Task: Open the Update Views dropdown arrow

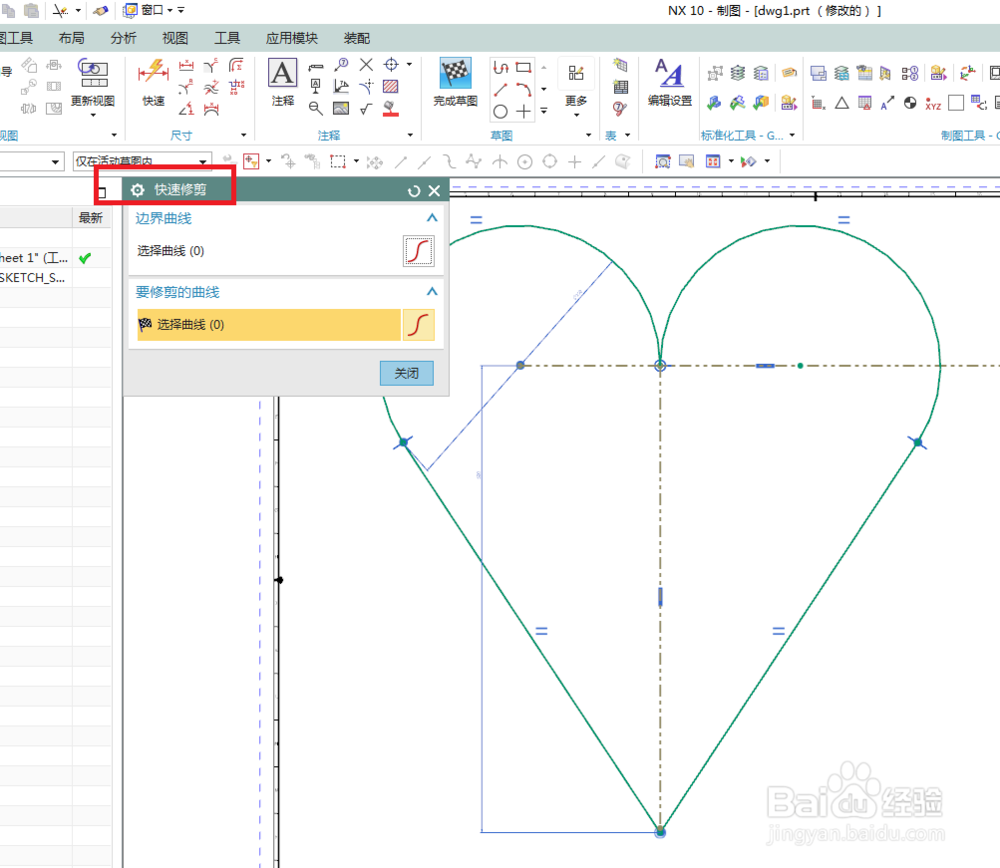Action: [93, 115]
